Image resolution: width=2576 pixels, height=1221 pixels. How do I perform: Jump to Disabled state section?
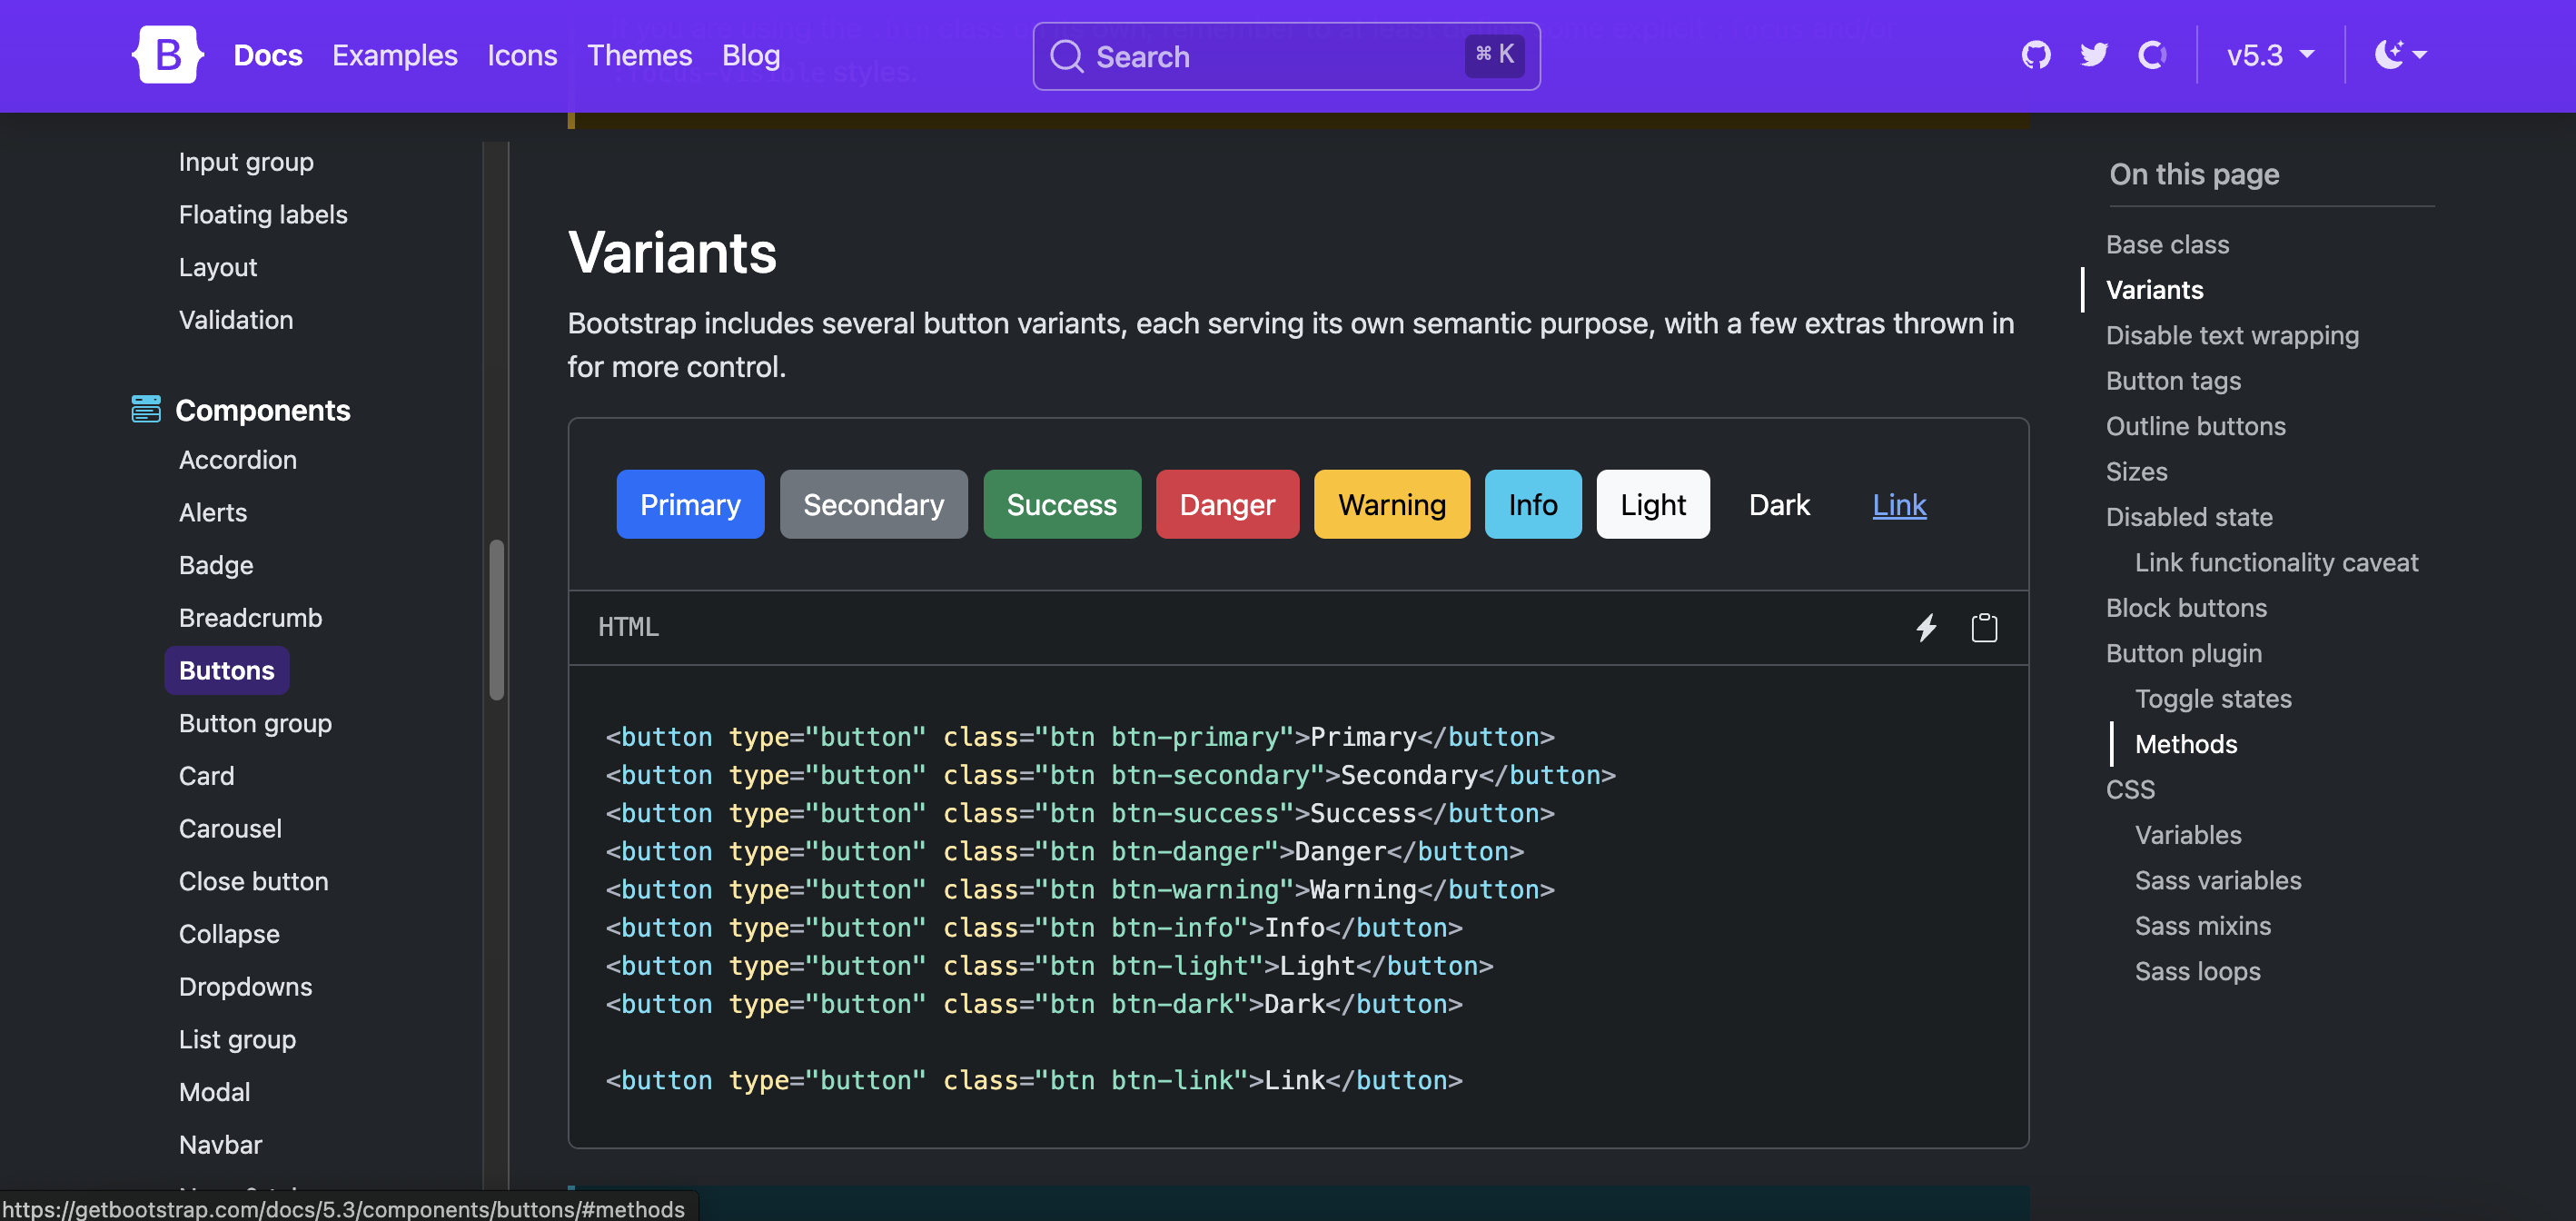tap(2189, 517)
